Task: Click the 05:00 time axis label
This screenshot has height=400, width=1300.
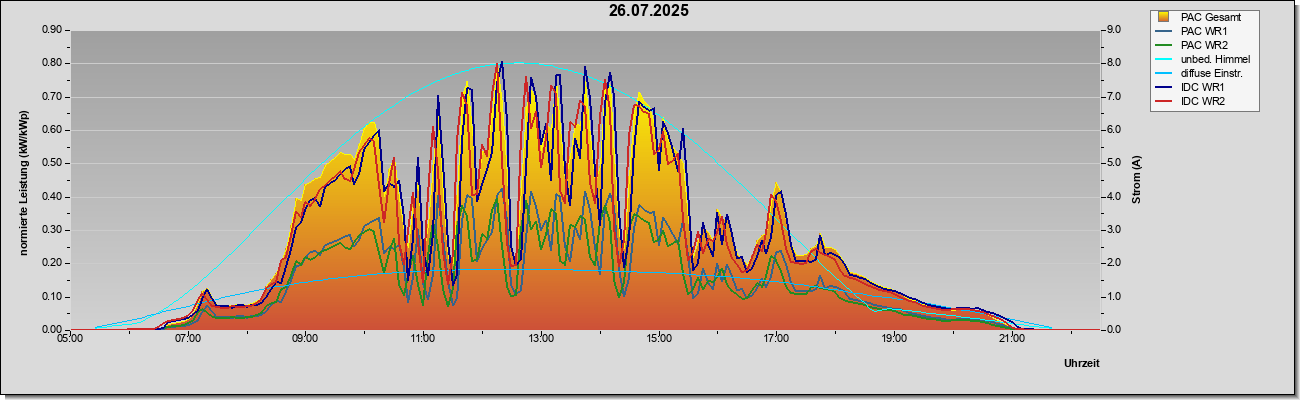Action: coord(69,340)
